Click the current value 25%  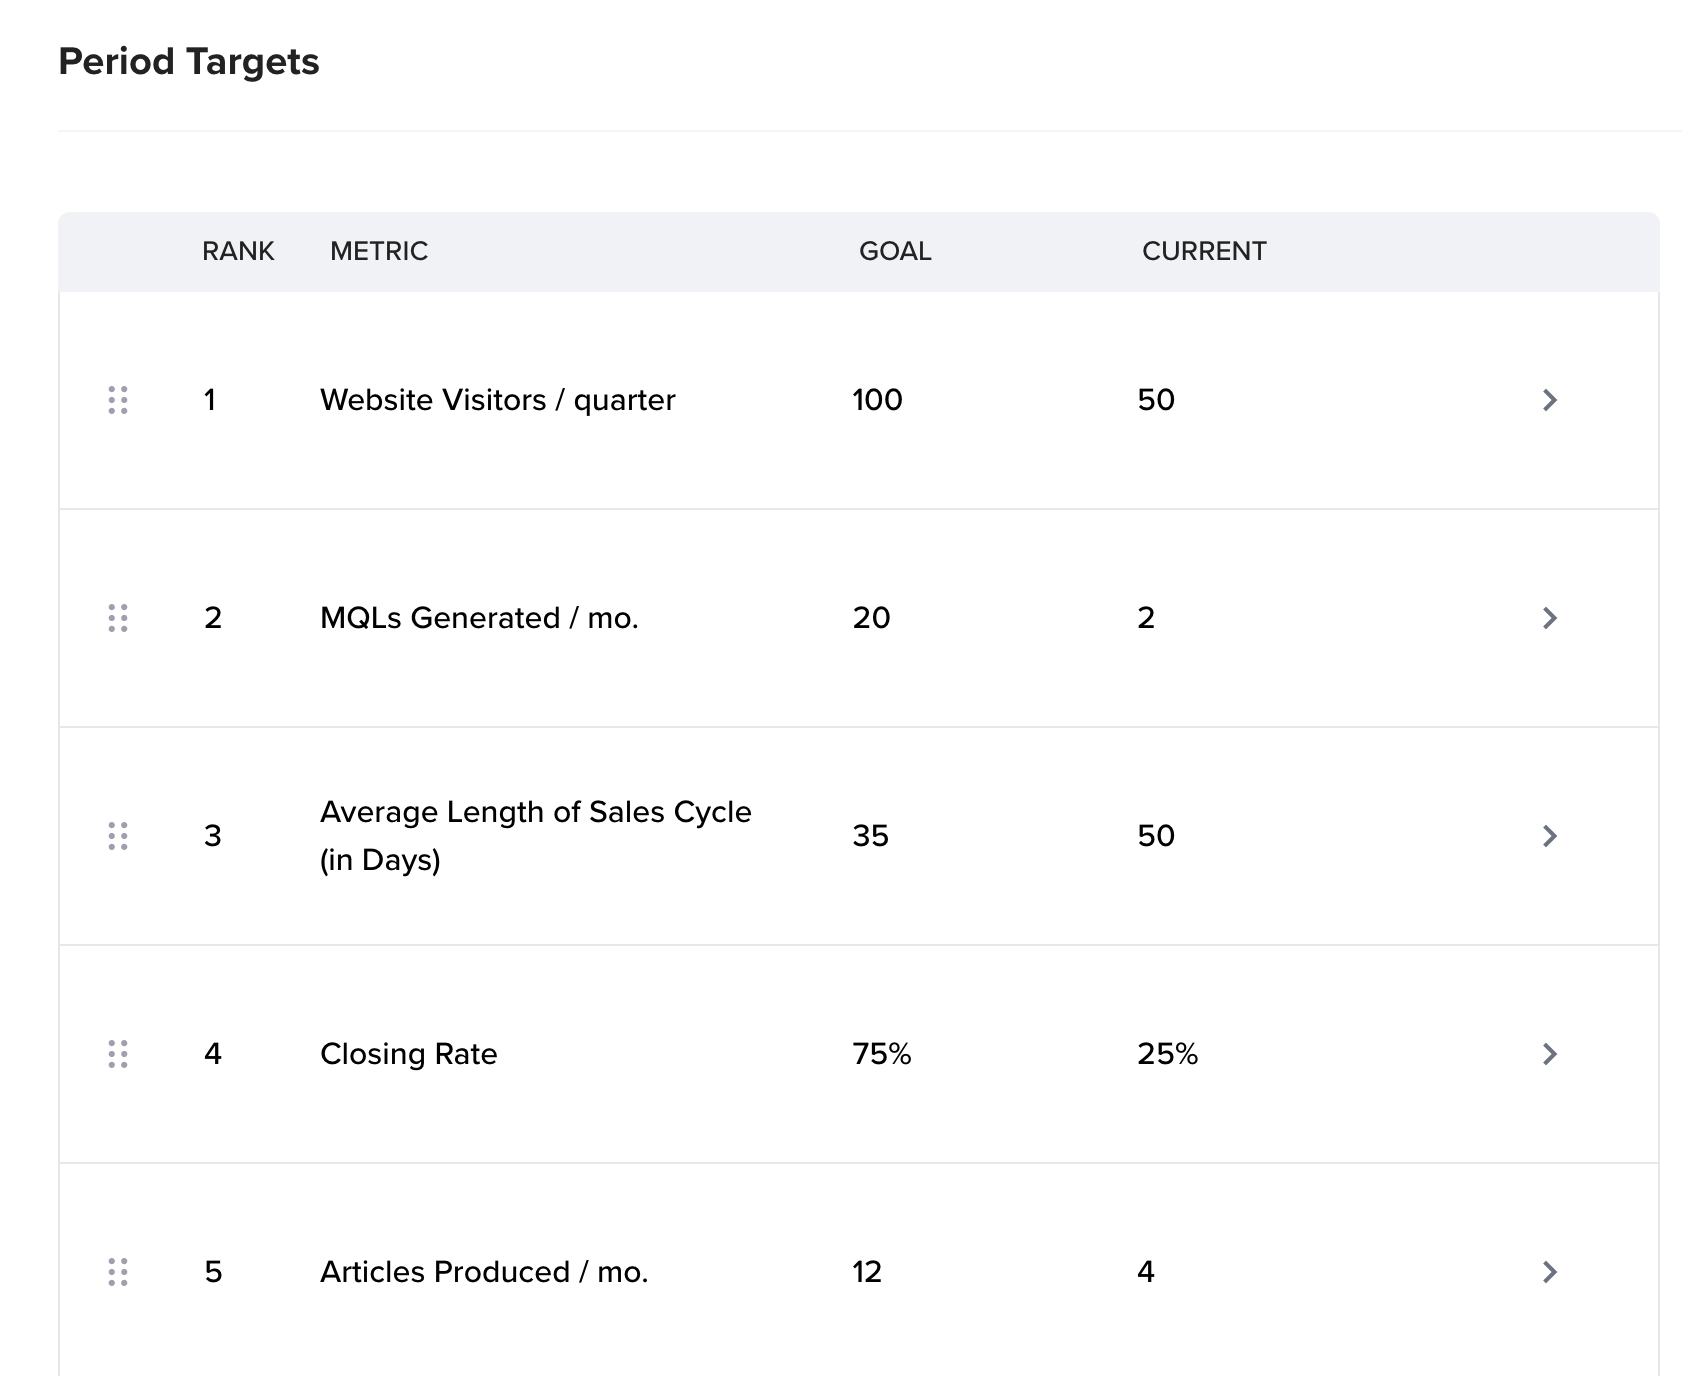(1168, 1054)
